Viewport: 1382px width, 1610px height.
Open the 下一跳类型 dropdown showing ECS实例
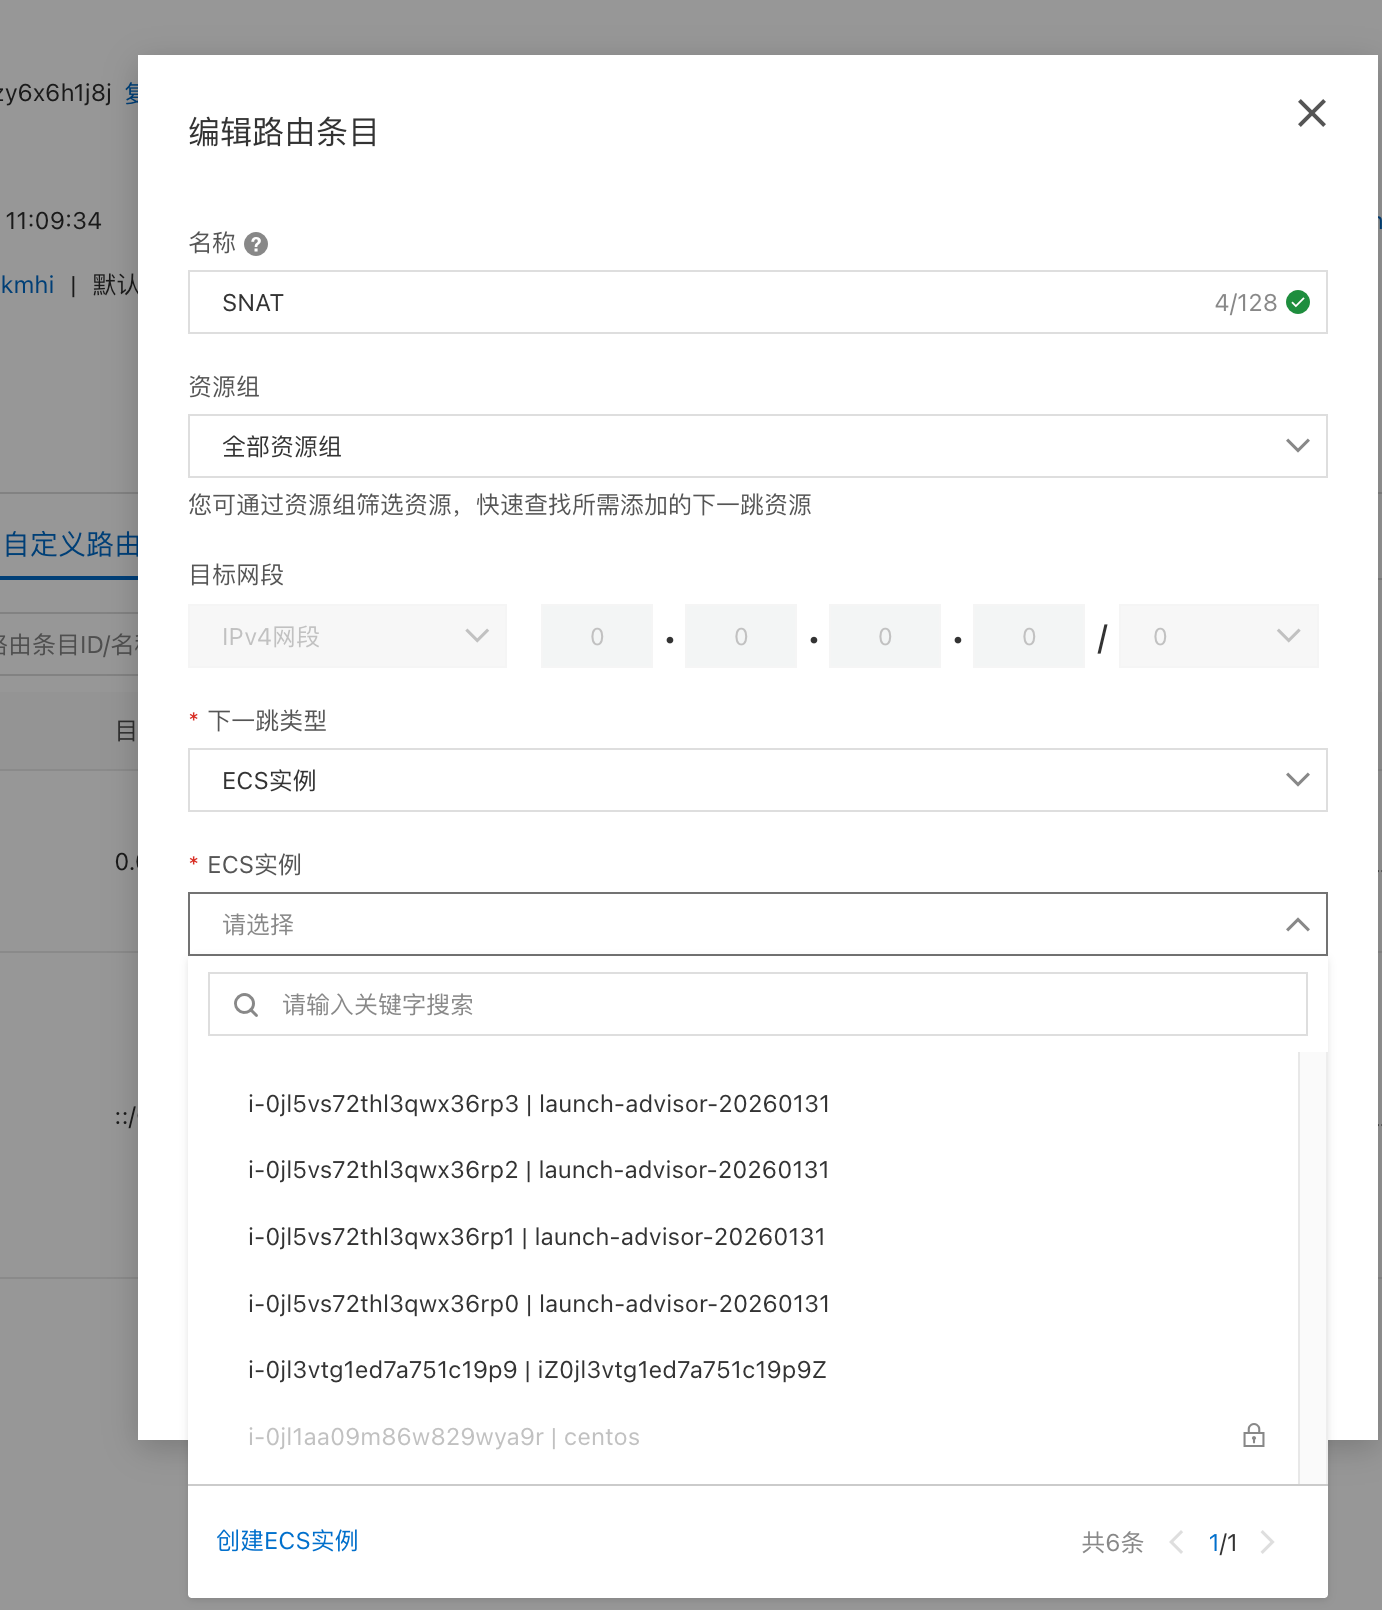(757, 780)
